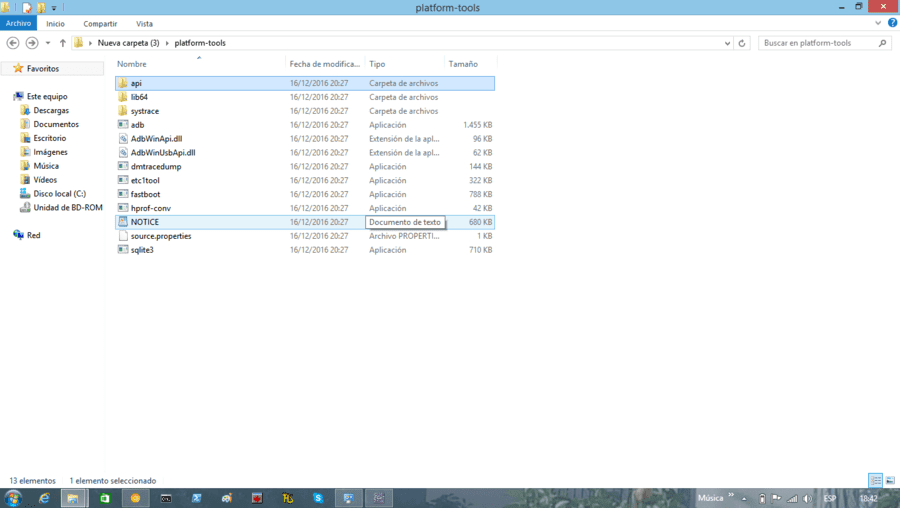Switch to details view icon in status bar

tap(875, 480)
